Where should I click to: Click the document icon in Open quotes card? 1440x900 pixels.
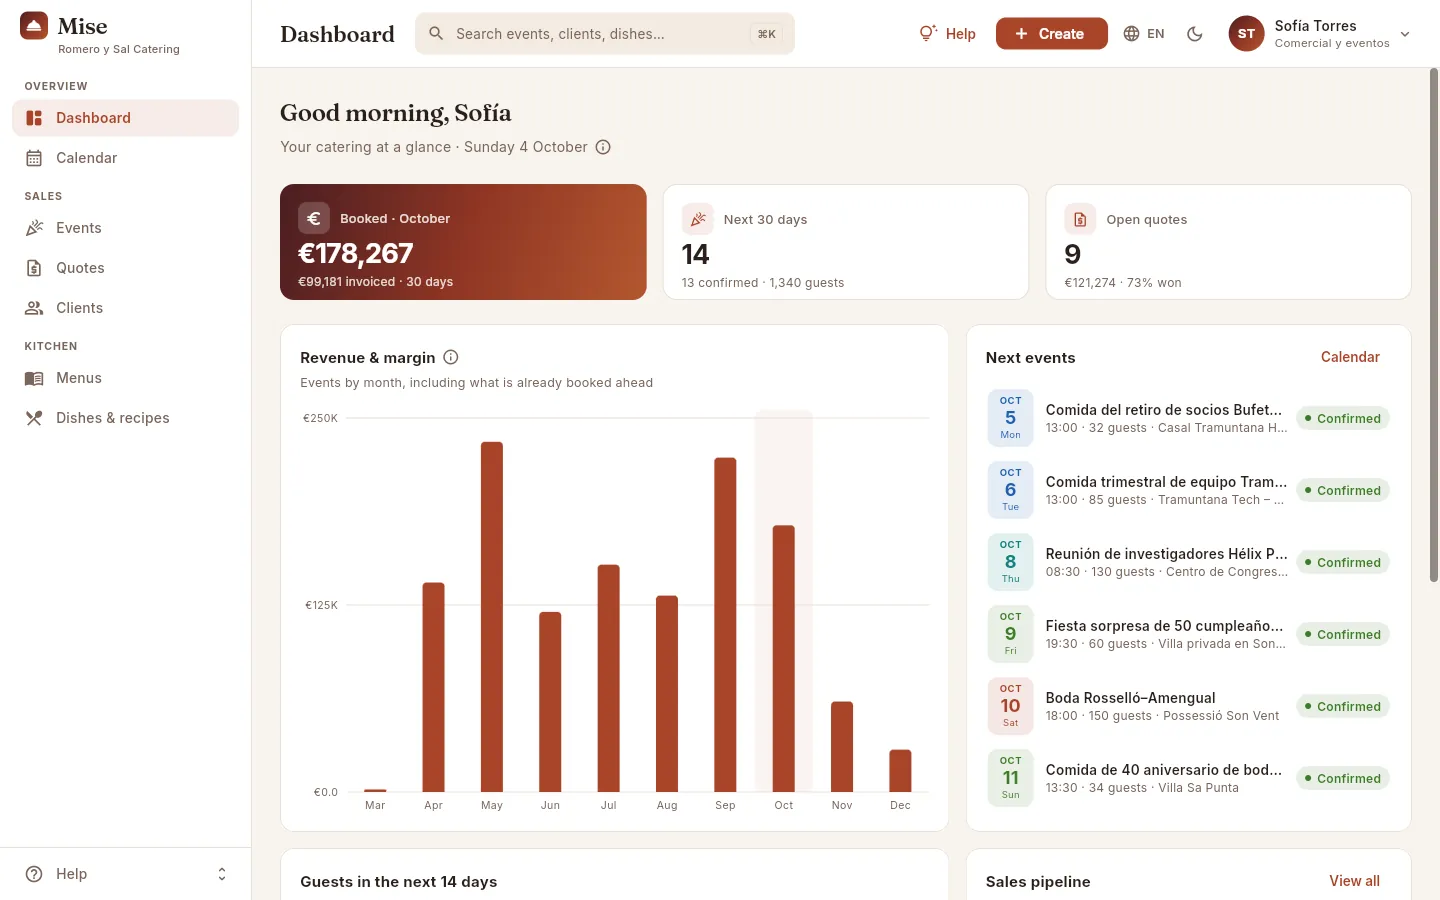point(1080,219)
